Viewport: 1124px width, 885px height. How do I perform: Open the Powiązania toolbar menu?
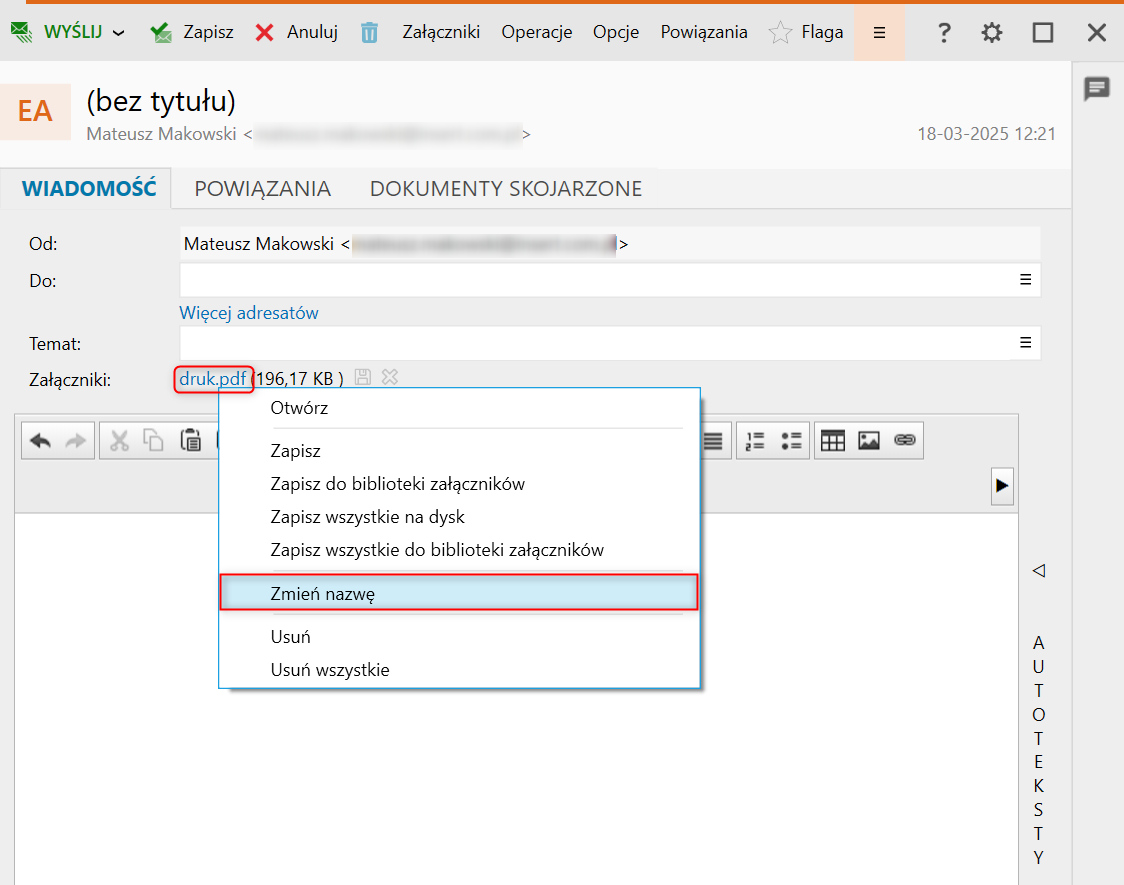tap(704, 32)
